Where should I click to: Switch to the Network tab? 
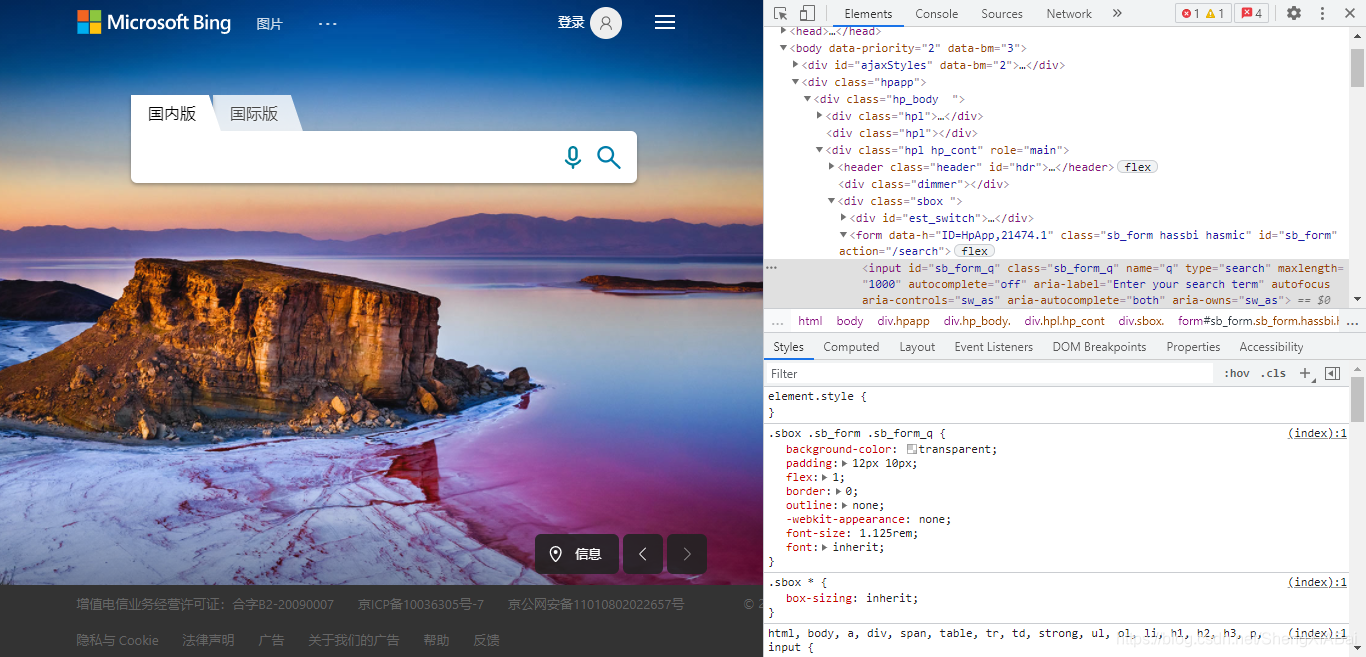point(1069,14)
